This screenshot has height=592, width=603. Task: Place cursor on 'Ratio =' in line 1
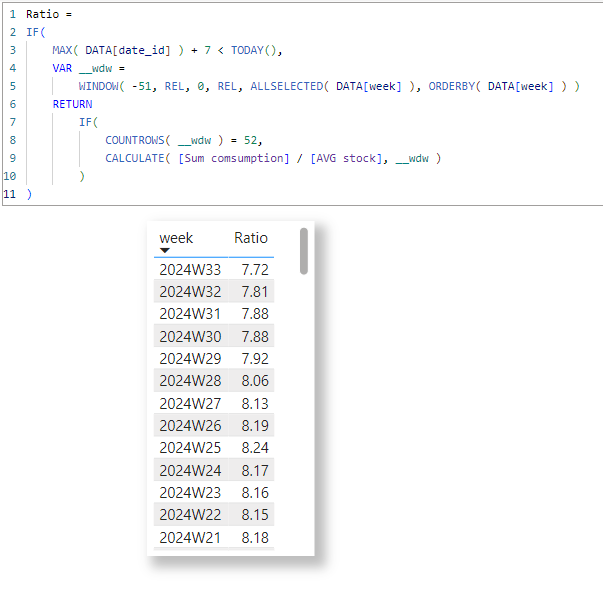(x=49, y=14)
